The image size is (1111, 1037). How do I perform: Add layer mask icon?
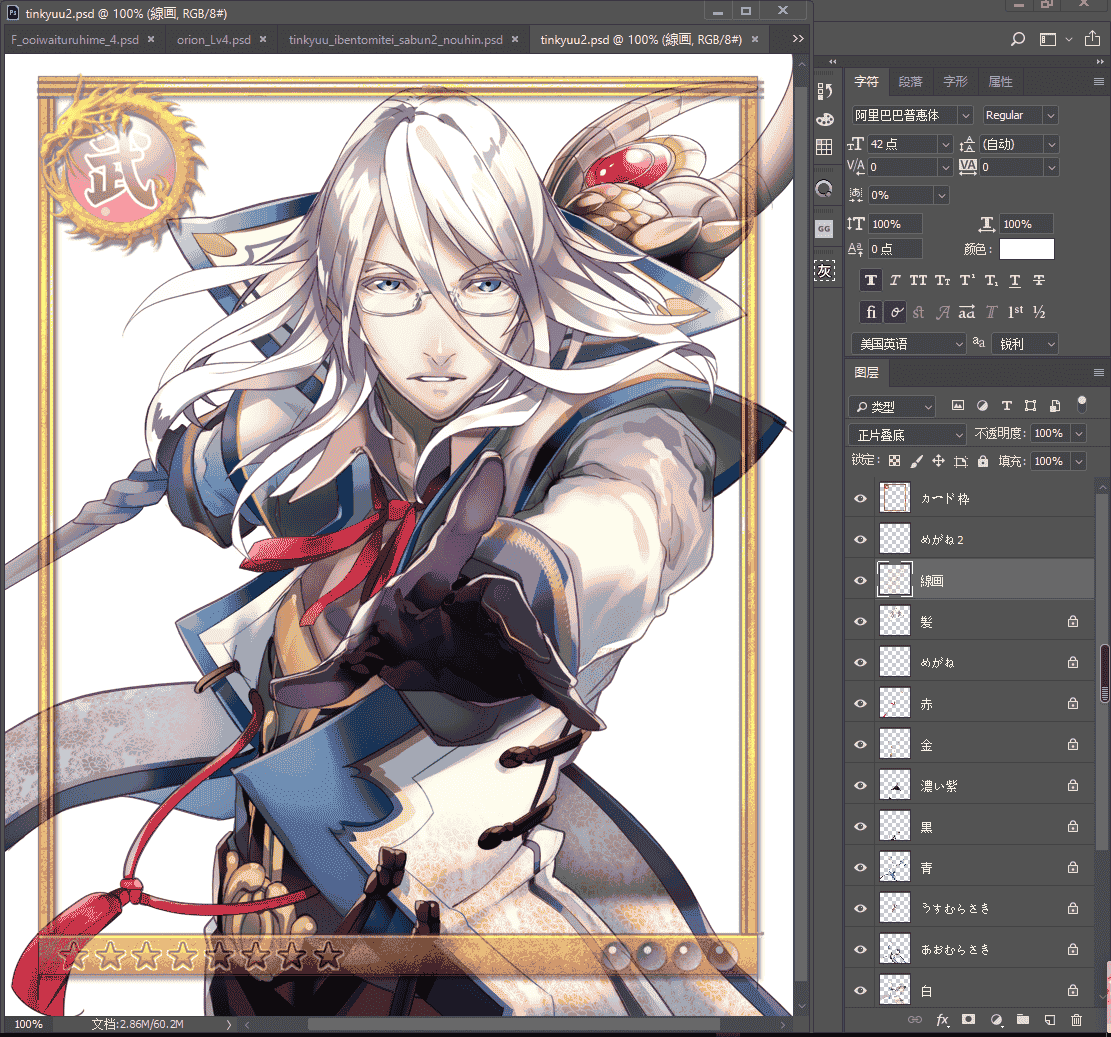tap(968, 1020)
